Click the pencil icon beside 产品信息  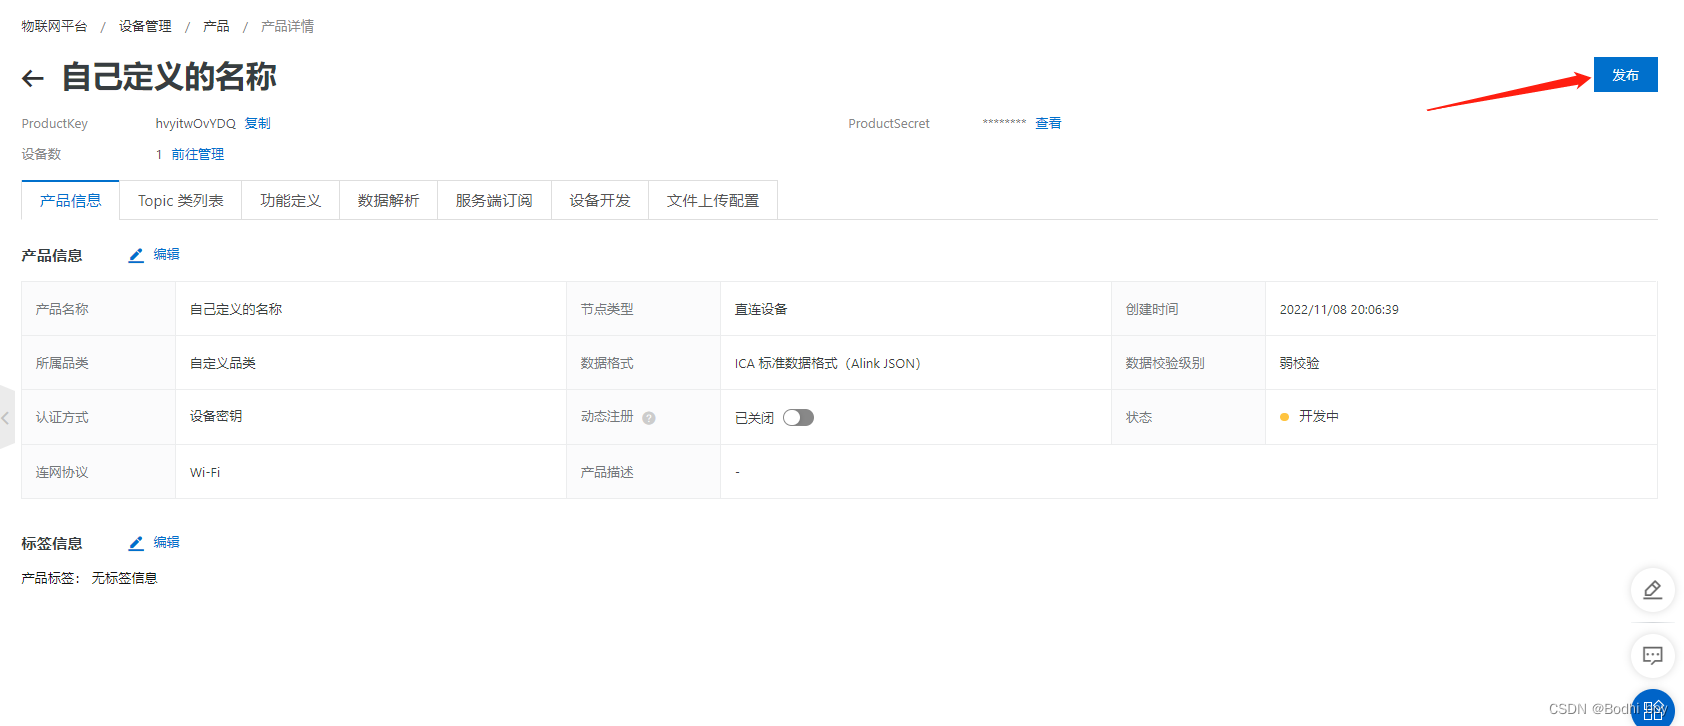[136, 255]
